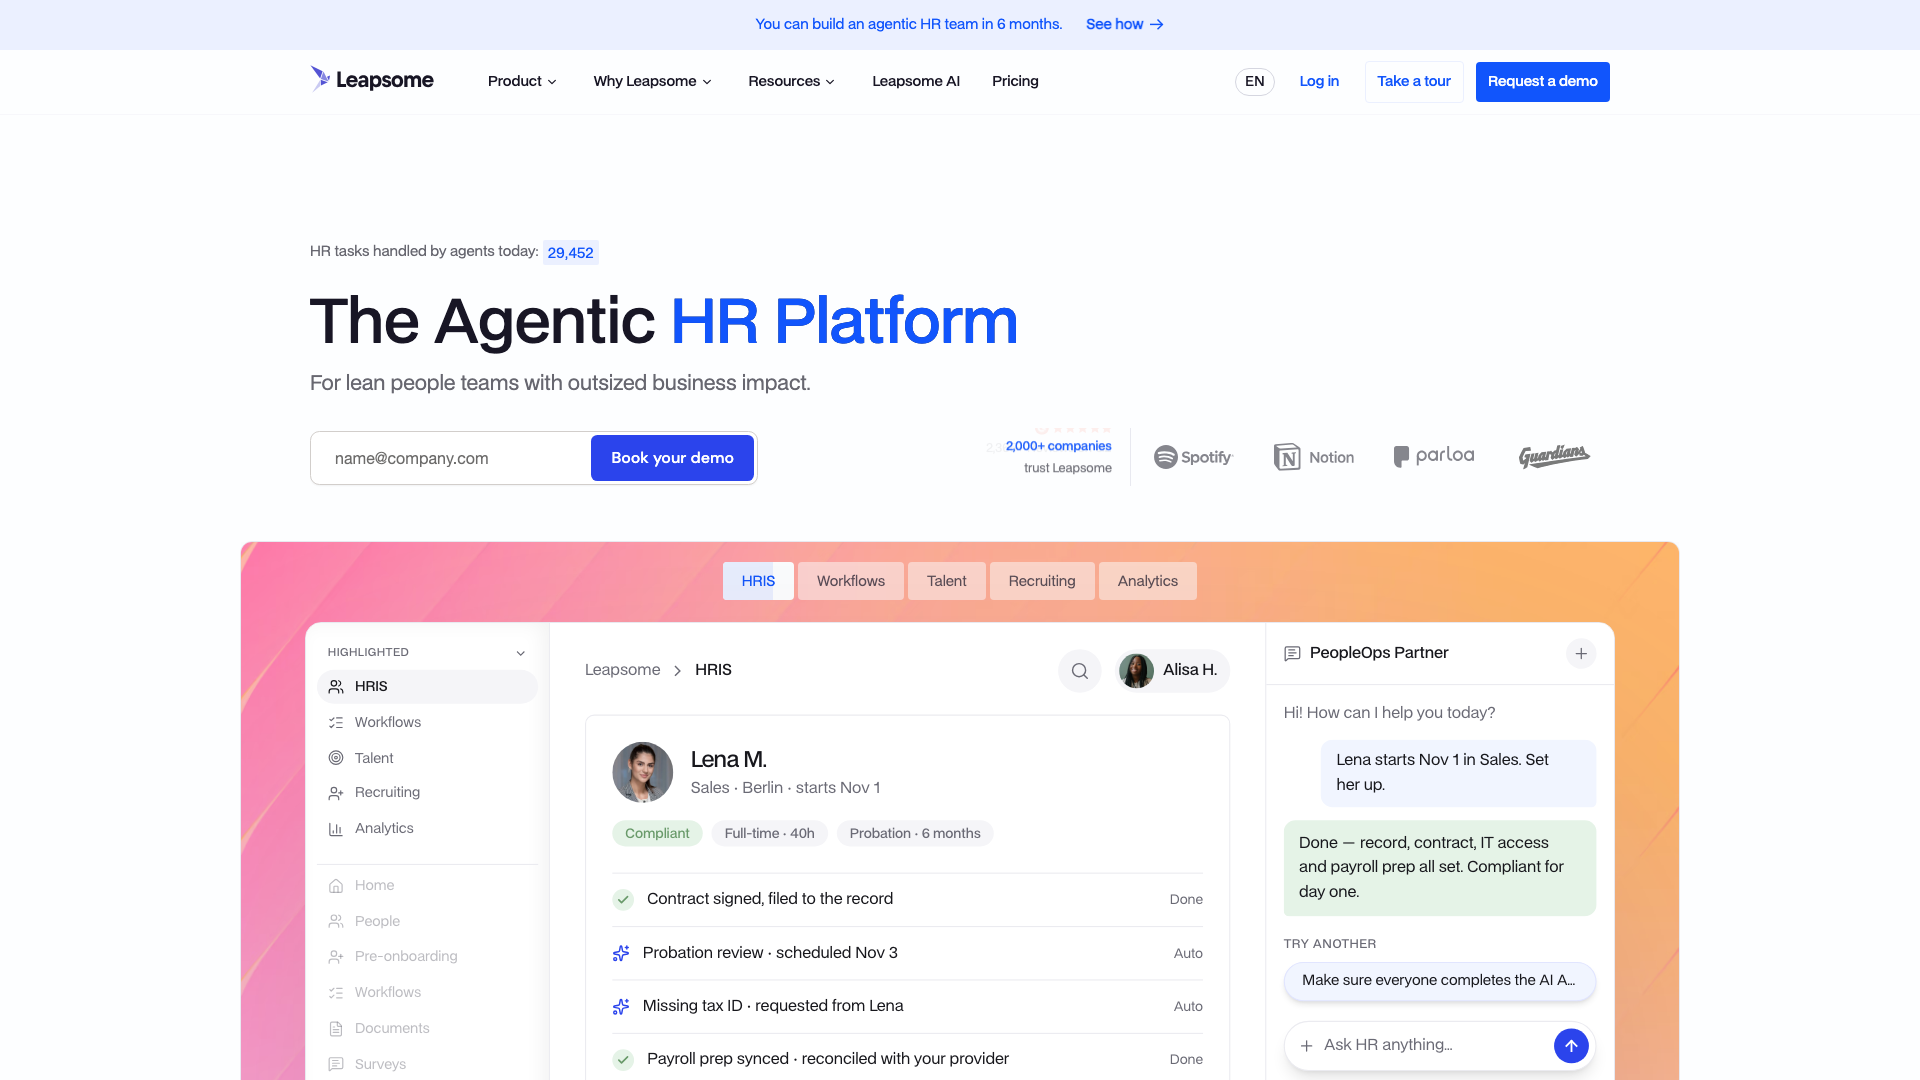Click the Make sure everyone completes suggestion chip
This screenshot has height=1080, width=1920.
click(x=1439, y=981)
